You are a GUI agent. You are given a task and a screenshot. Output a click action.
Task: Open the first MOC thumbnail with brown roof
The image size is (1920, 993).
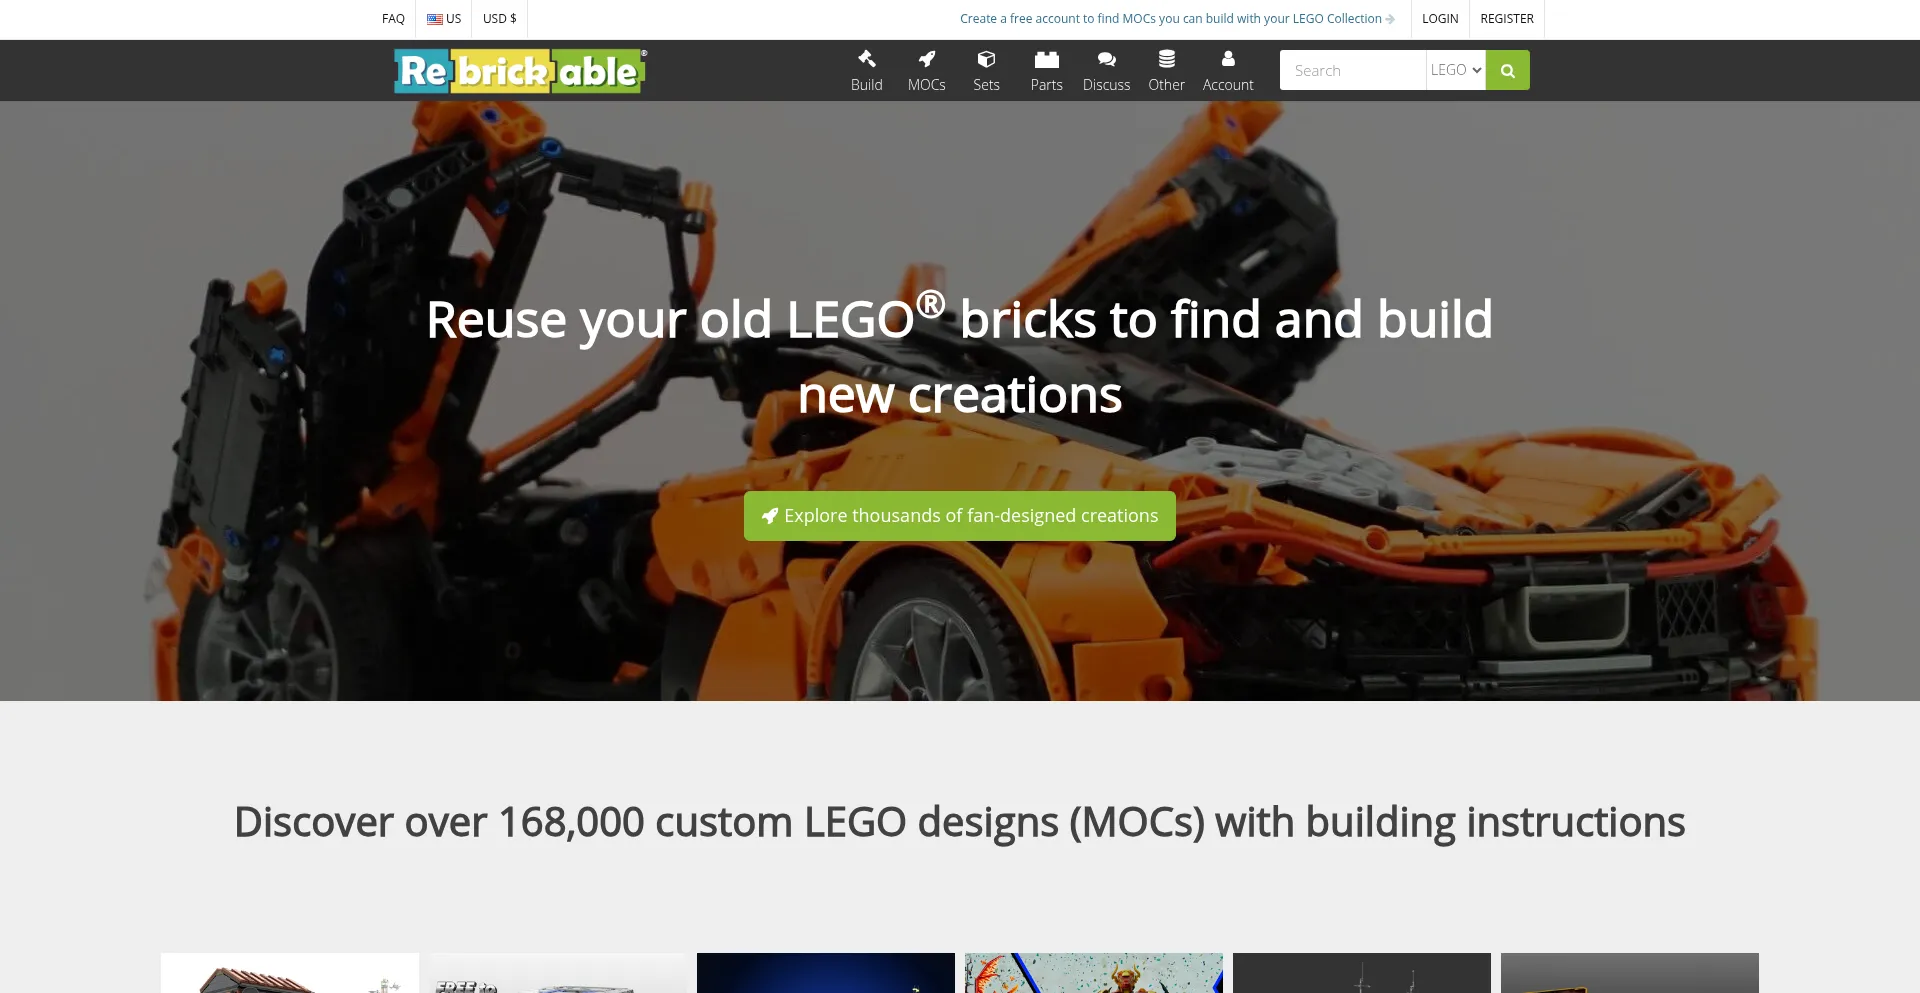(290, 973)
